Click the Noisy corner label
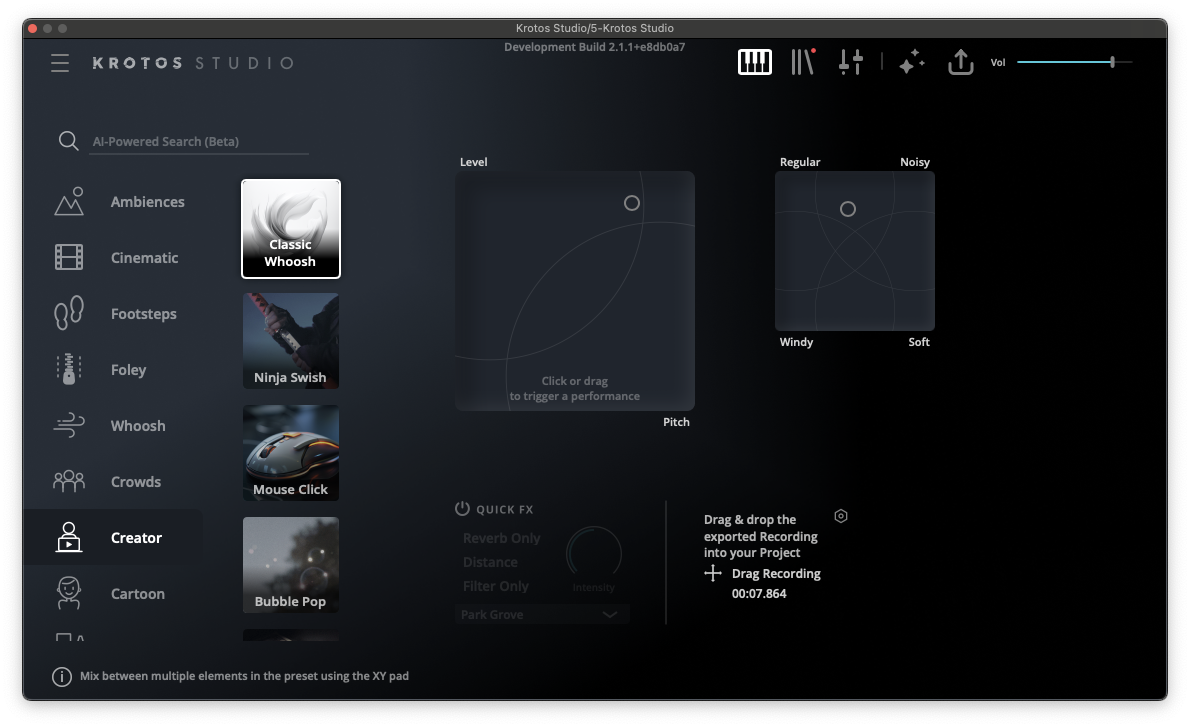1190x727 pixels. [915, 162]
